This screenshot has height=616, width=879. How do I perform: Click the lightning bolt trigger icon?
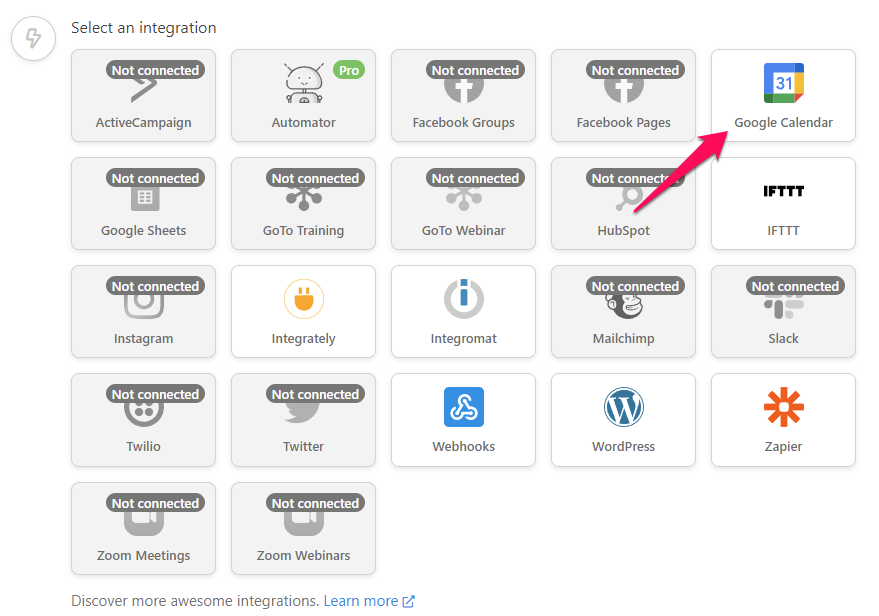[x=34, y=38]
